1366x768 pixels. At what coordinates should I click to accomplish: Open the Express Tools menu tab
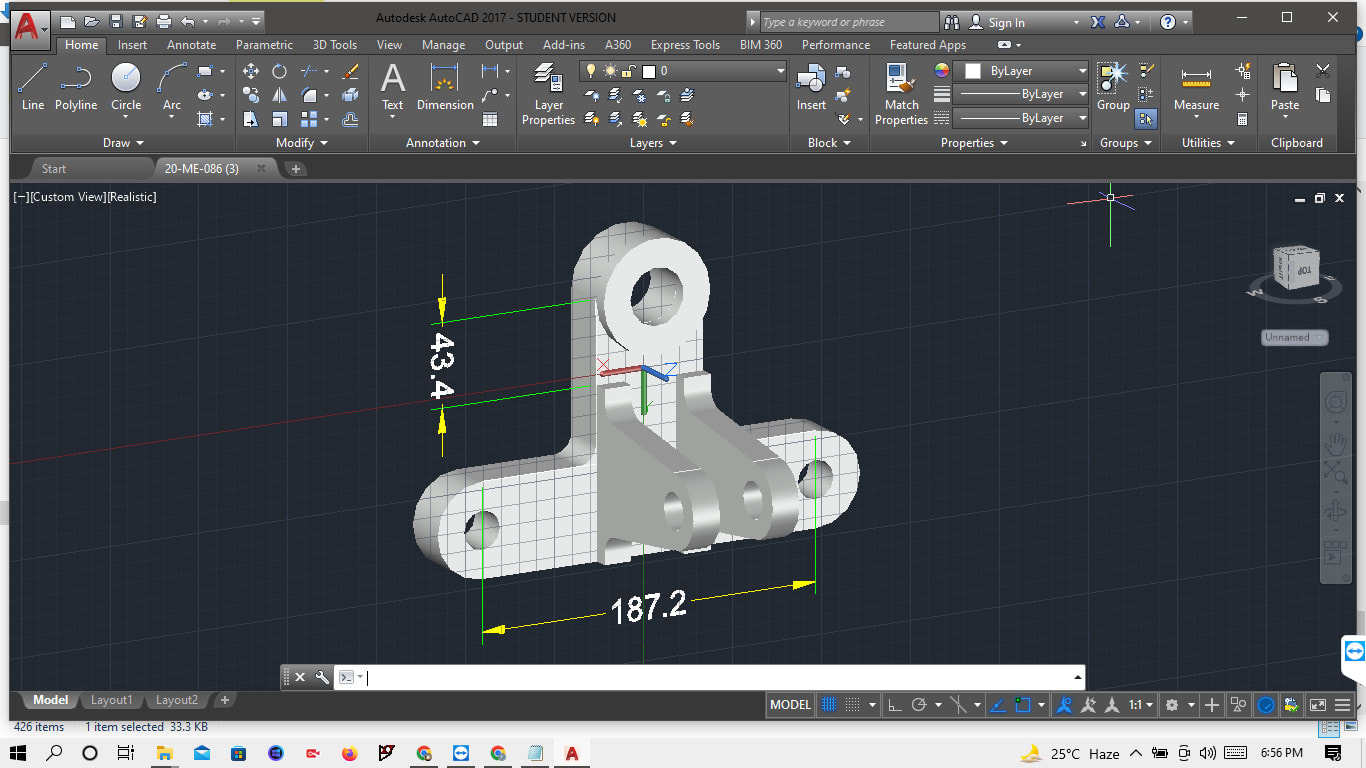pos(685,44)
